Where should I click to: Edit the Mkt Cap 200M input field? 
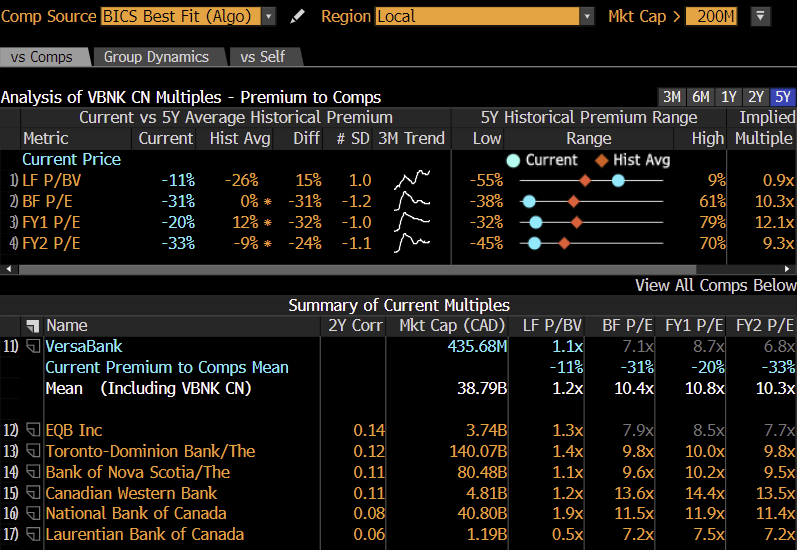point(711,16)
